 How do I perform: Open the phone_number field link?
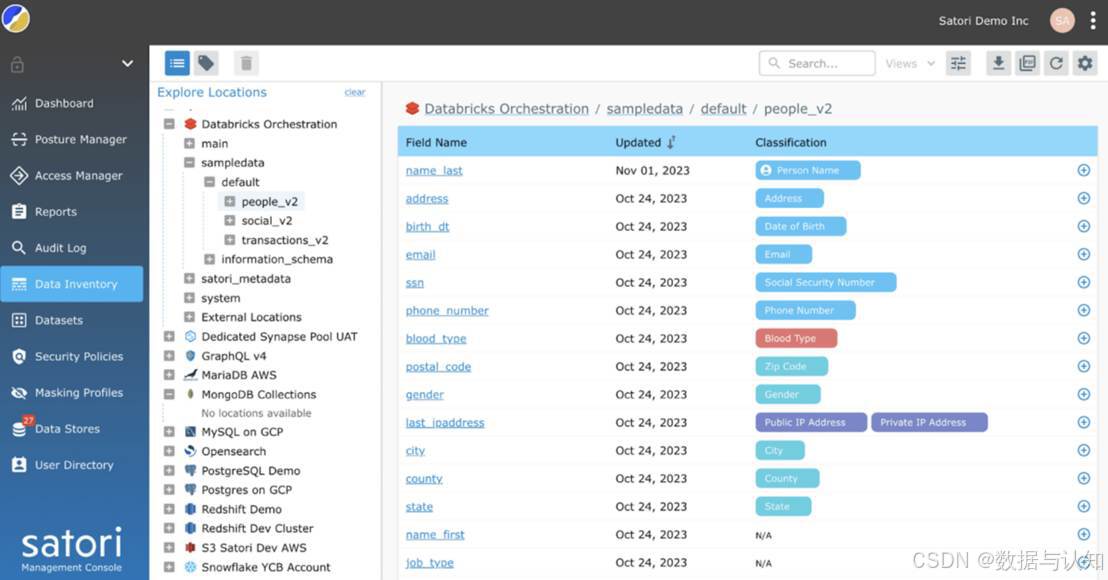pyautogui.click(x=447, y=310)
